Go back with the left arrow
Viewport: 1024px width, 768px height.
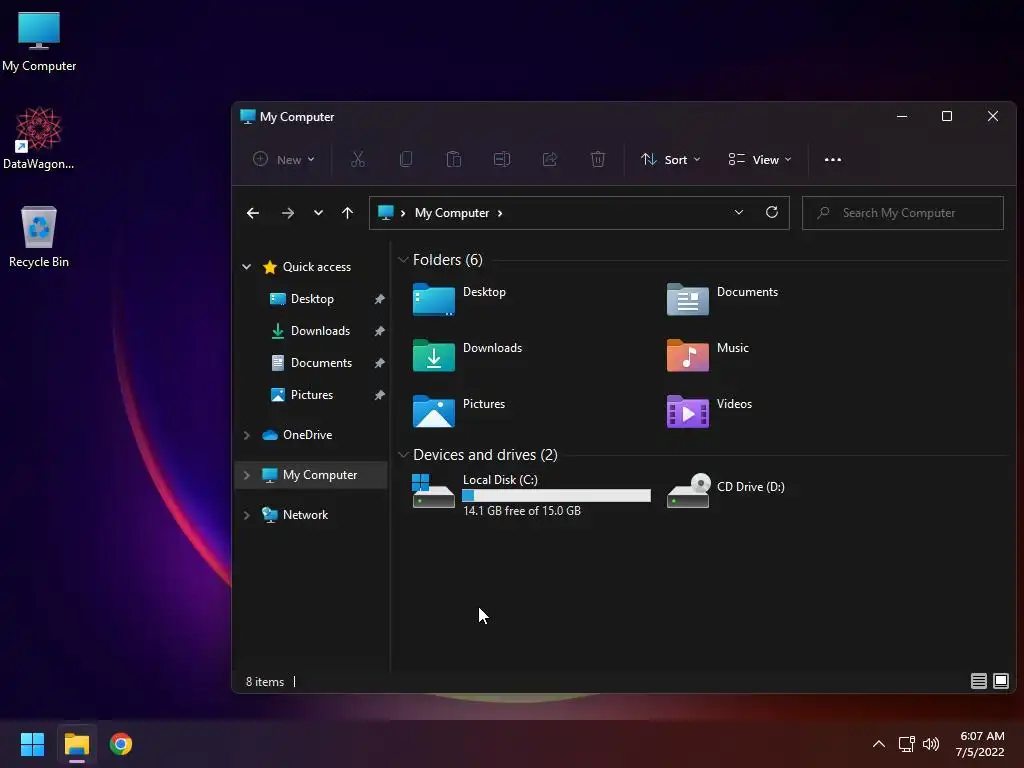pos(253,213)
